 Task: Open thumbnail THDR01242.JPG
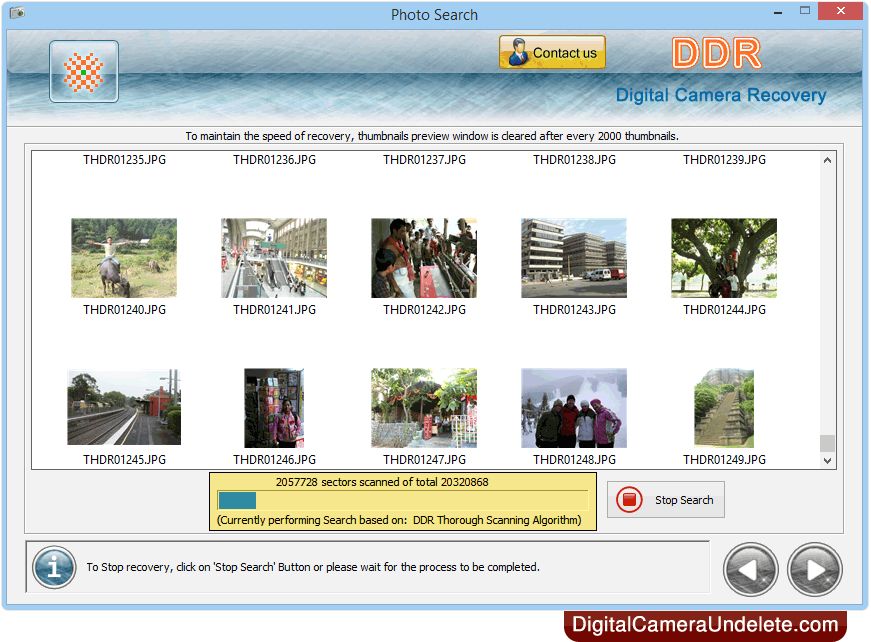pos(424,258)
